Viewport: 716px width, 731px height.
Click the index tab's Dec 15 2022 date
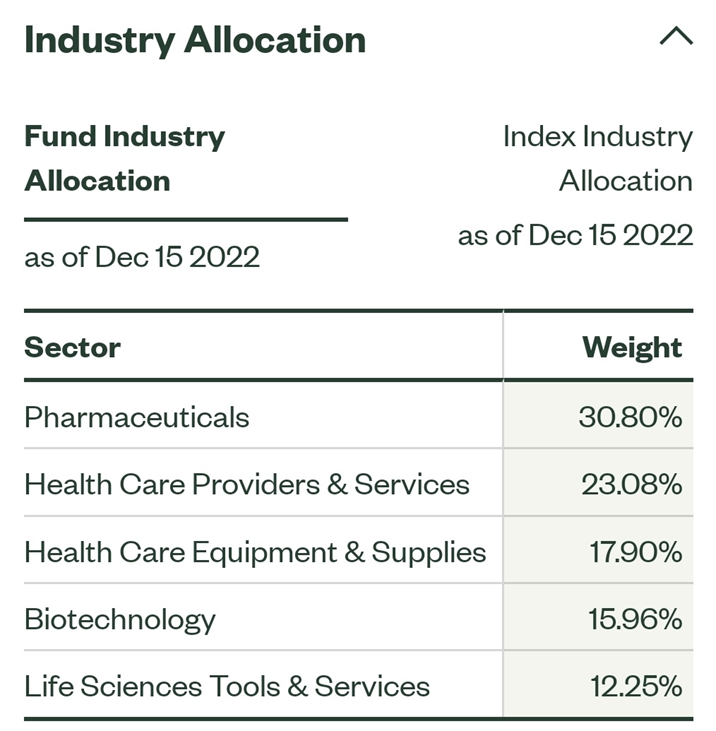click(611, 234)
